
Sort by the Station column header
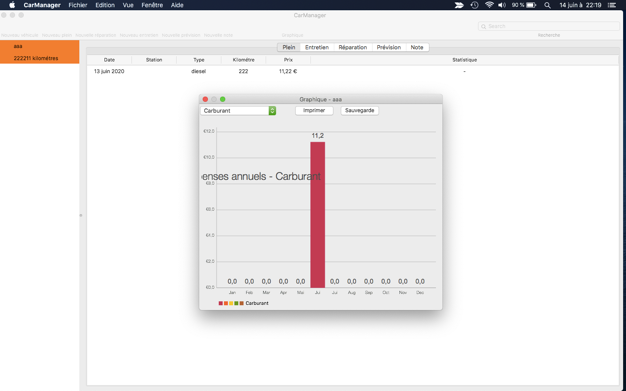154,60
